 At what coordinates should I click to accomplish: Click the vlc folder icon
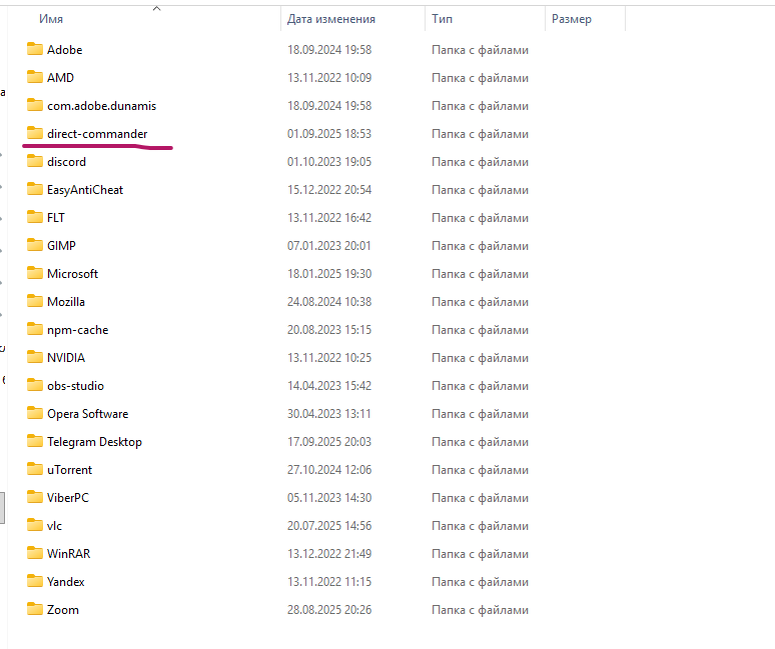pyautogui.click(x=35, y=525)
